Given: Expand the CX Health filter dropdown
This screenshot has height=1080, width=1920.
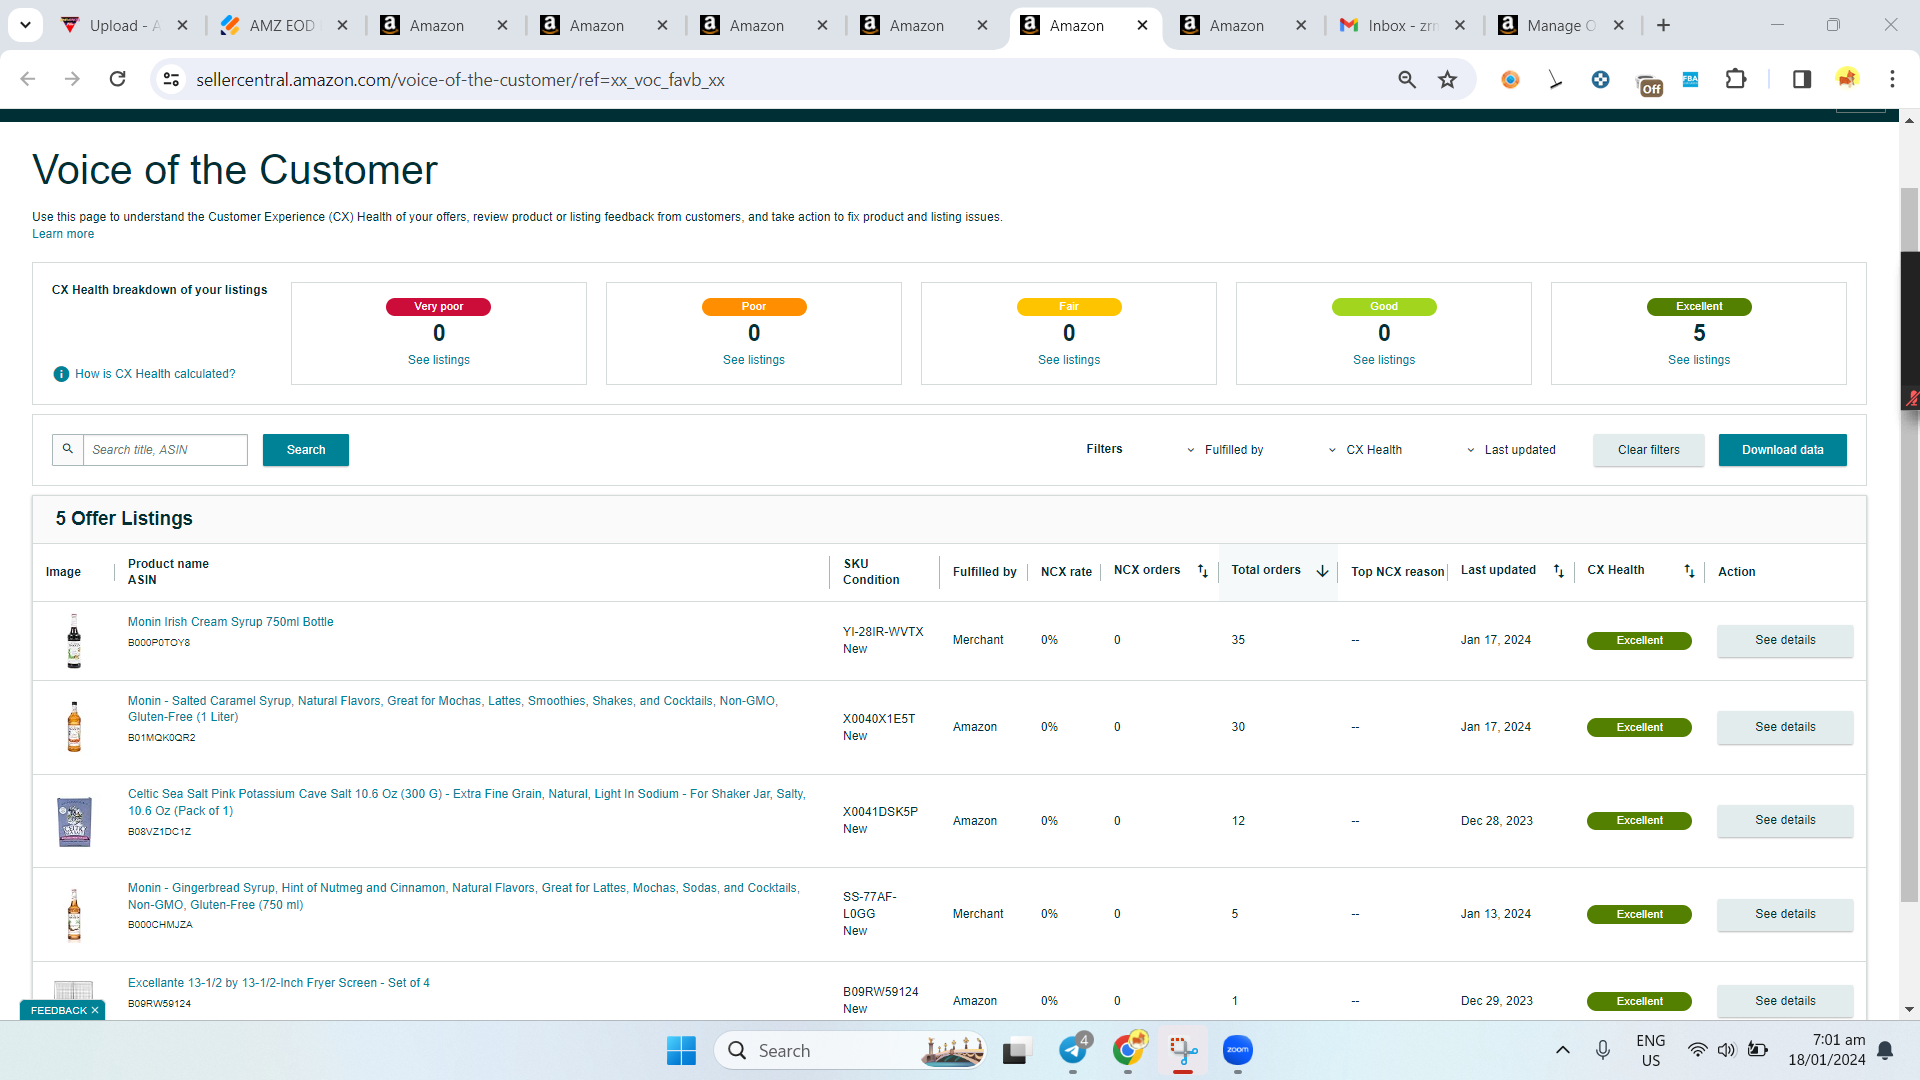Looking at the screenshot, I should tap(1365, 450).
